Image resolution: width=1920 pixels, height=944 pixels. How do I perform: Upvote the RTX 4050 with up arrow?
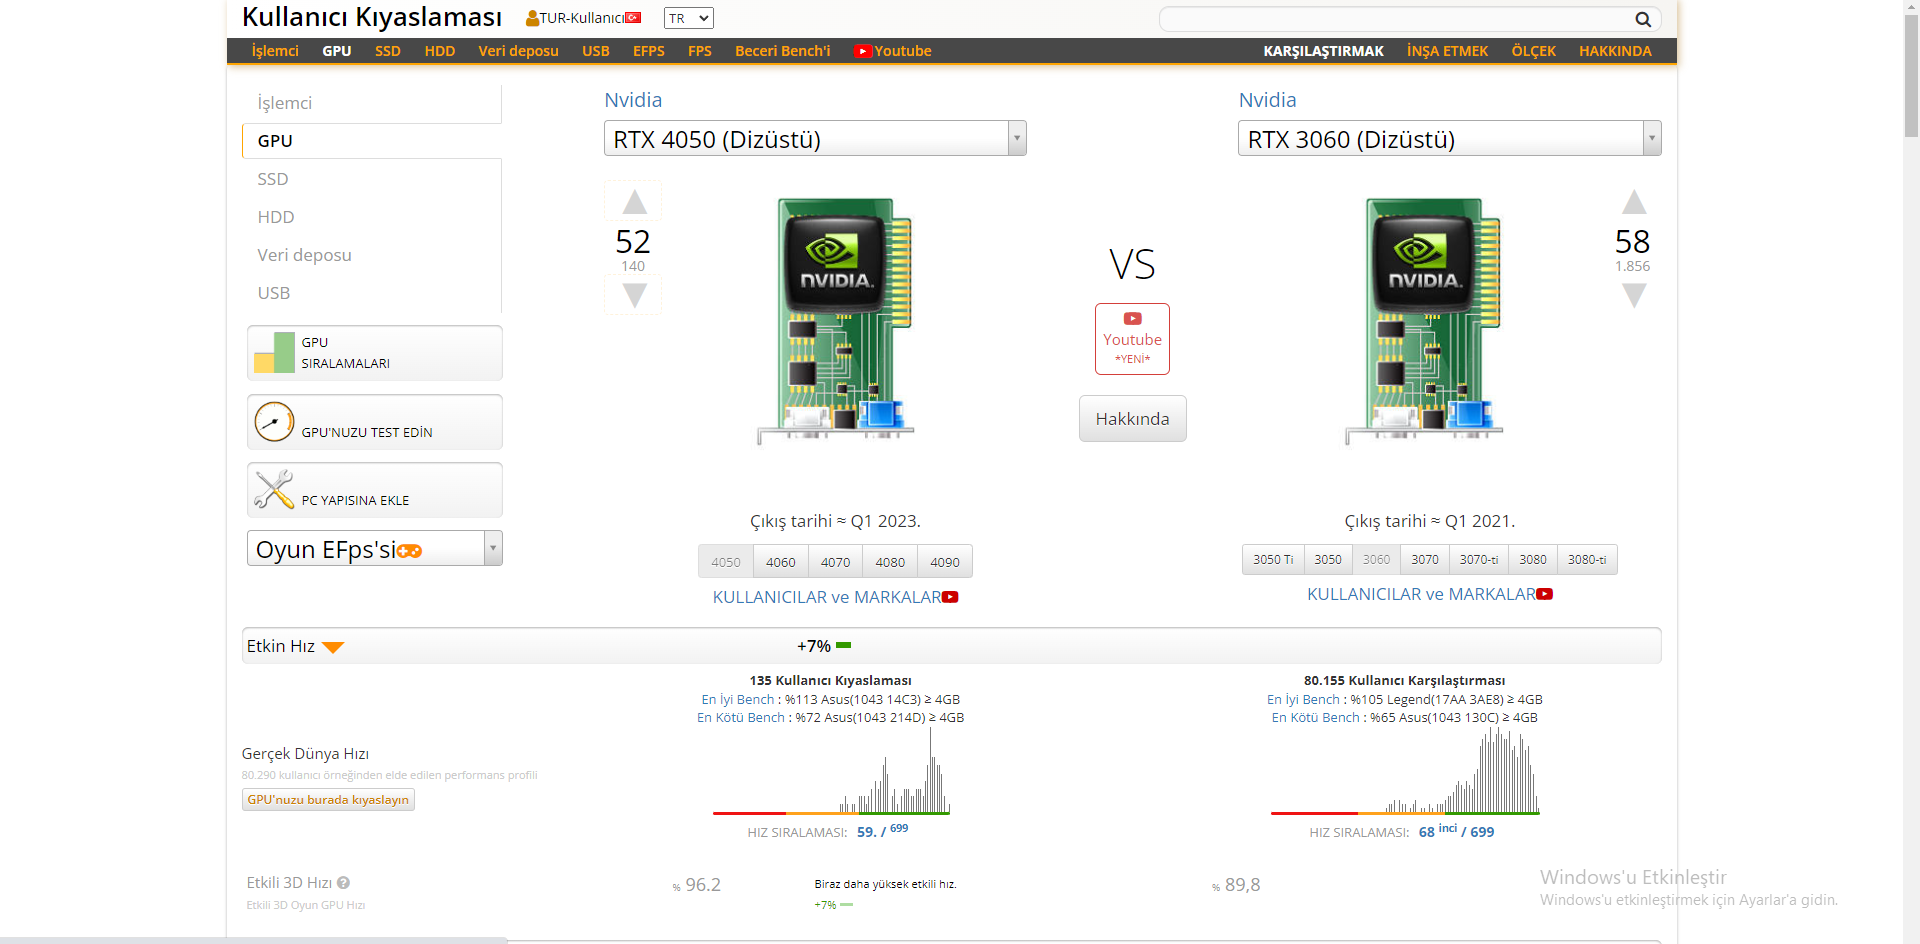tap(634, 202)
